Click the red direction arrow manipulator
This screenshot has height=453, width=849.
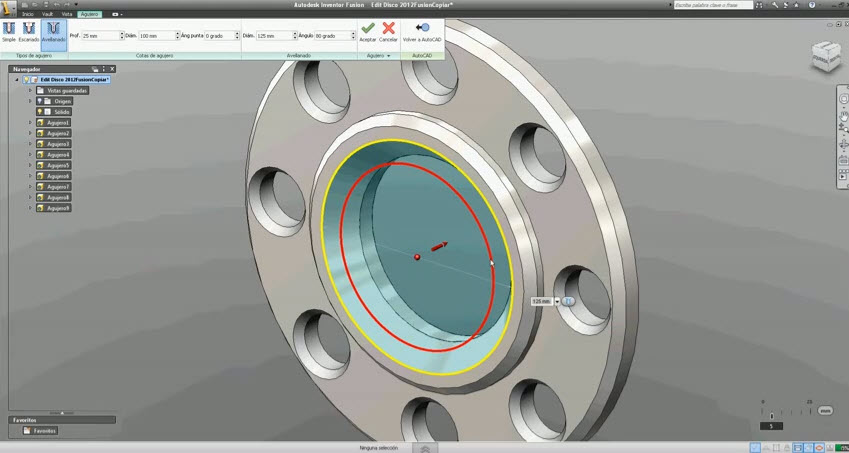pyautogui.click(x=439, y=246)
